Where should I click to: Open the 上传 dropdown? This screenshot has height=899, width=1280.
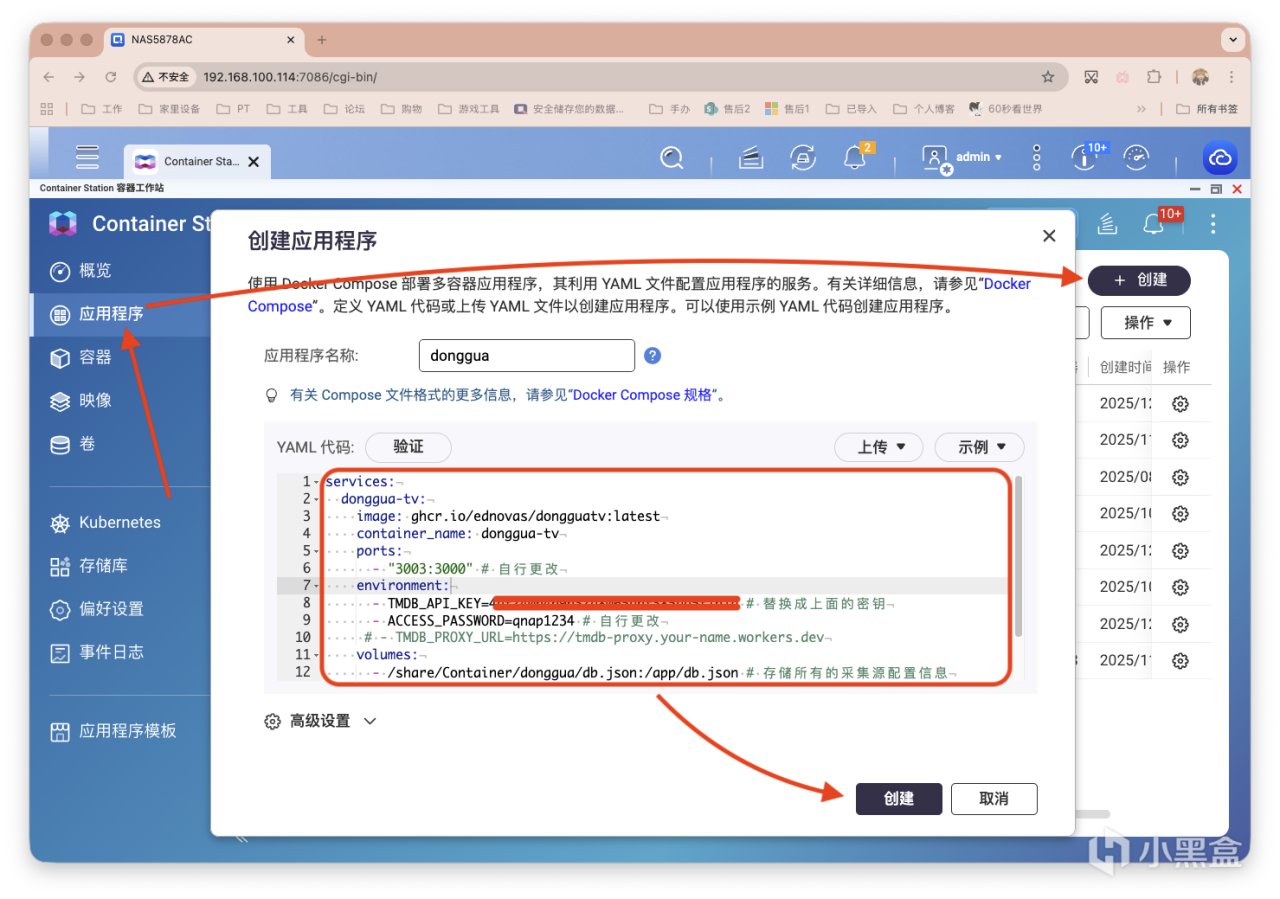coord(879,447)
